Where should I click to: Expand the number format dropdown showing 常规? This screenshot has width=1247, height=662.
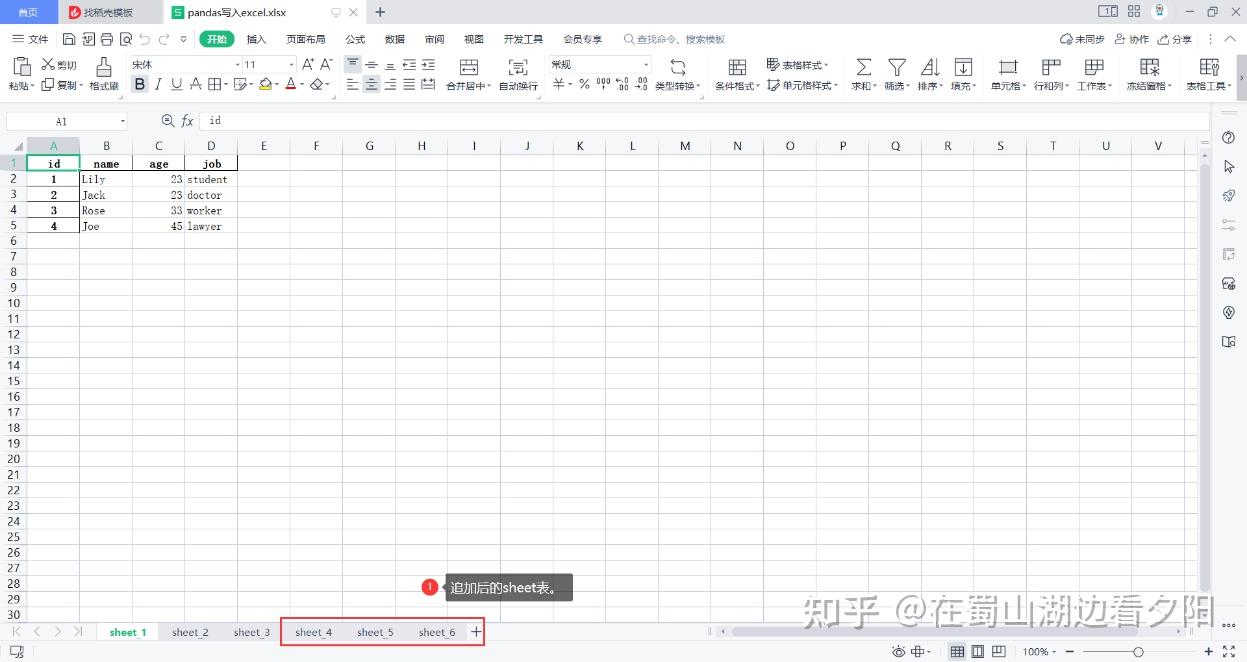coord(644,63)
